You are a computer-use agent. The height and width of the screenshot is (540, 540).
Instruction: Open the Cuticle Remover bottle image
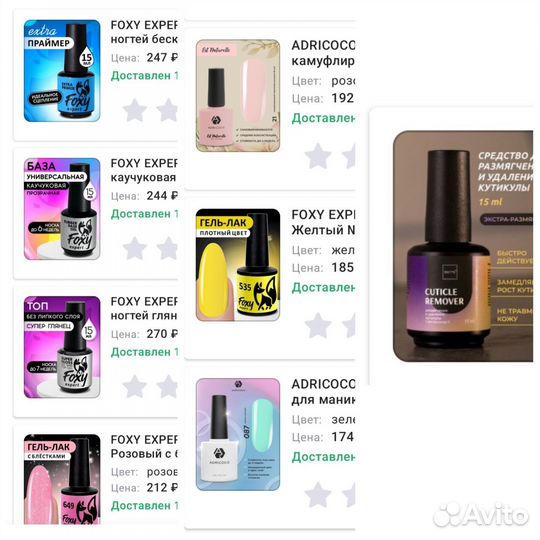click(x=463, y=246)
